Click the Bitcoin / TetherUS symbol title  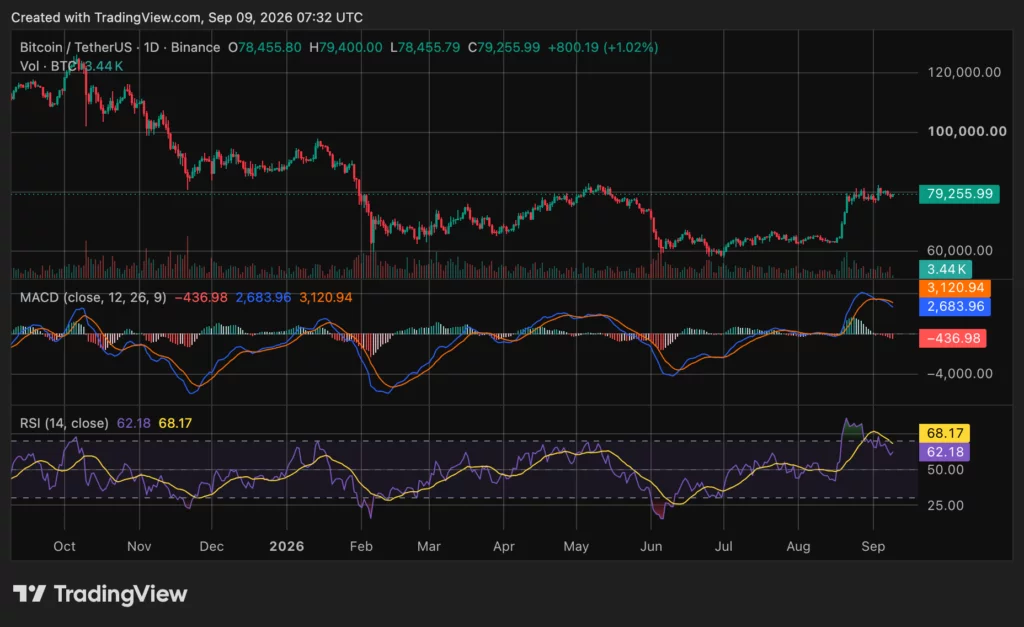point(76,48)
